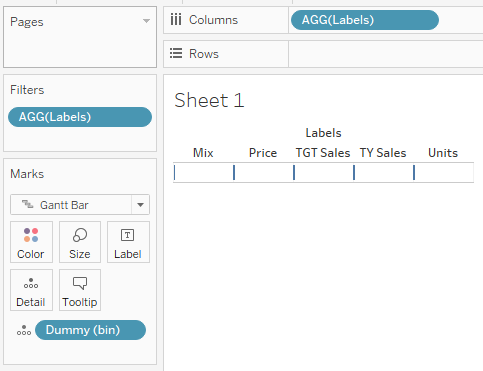Click the Price column header
Screen dimensions: 483x371
click(x=263, y=153)
